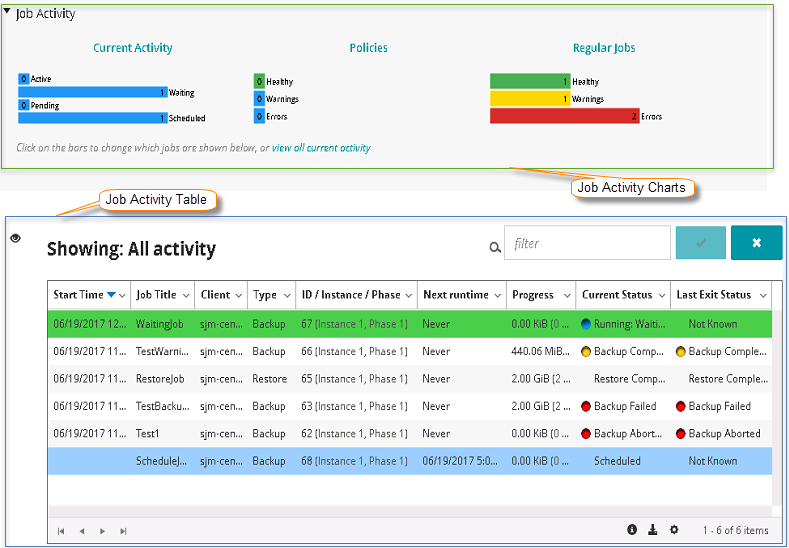
Task: Click red Backup Aborted icon in Last Exit Status
Action: pyautogui.click(x=680, y=434)
